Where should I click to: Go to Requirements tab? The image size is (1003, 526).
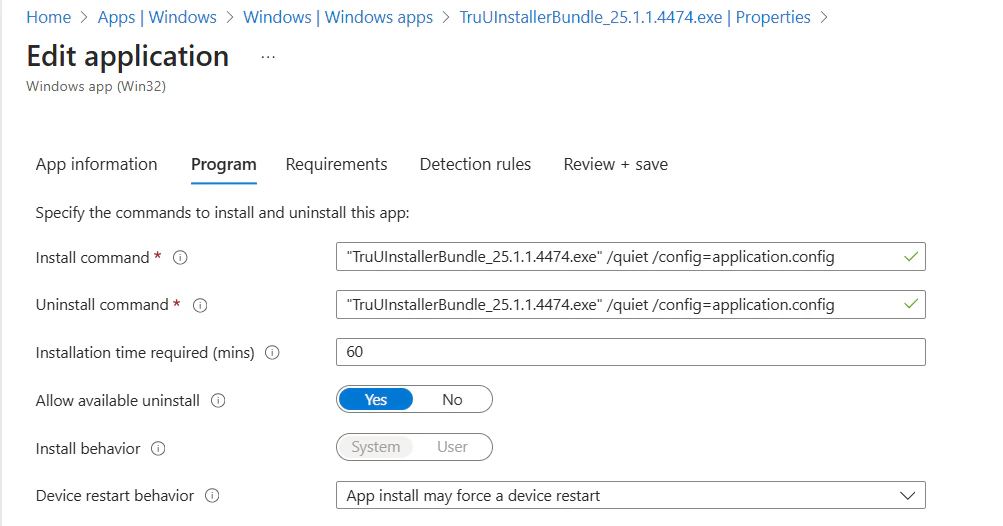tap(336, 164)
